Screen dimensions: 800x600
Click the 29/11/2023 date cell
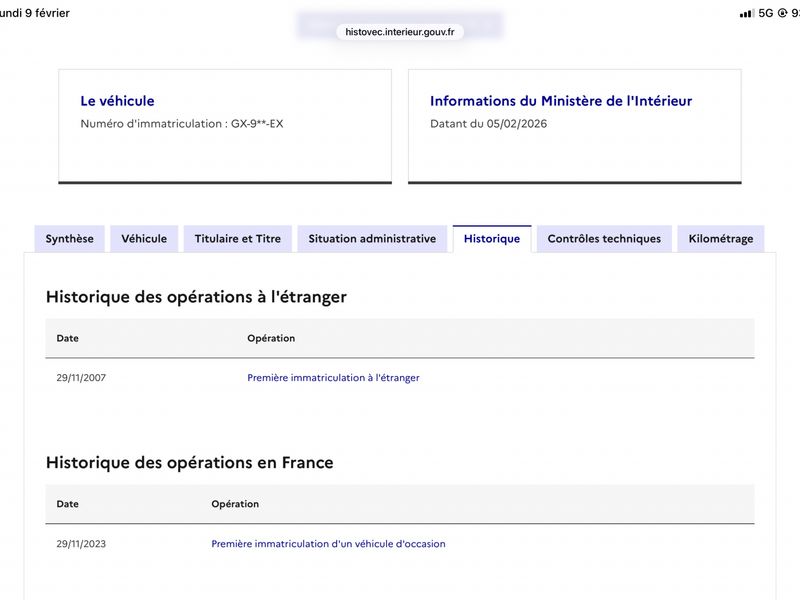pos(81,544)
